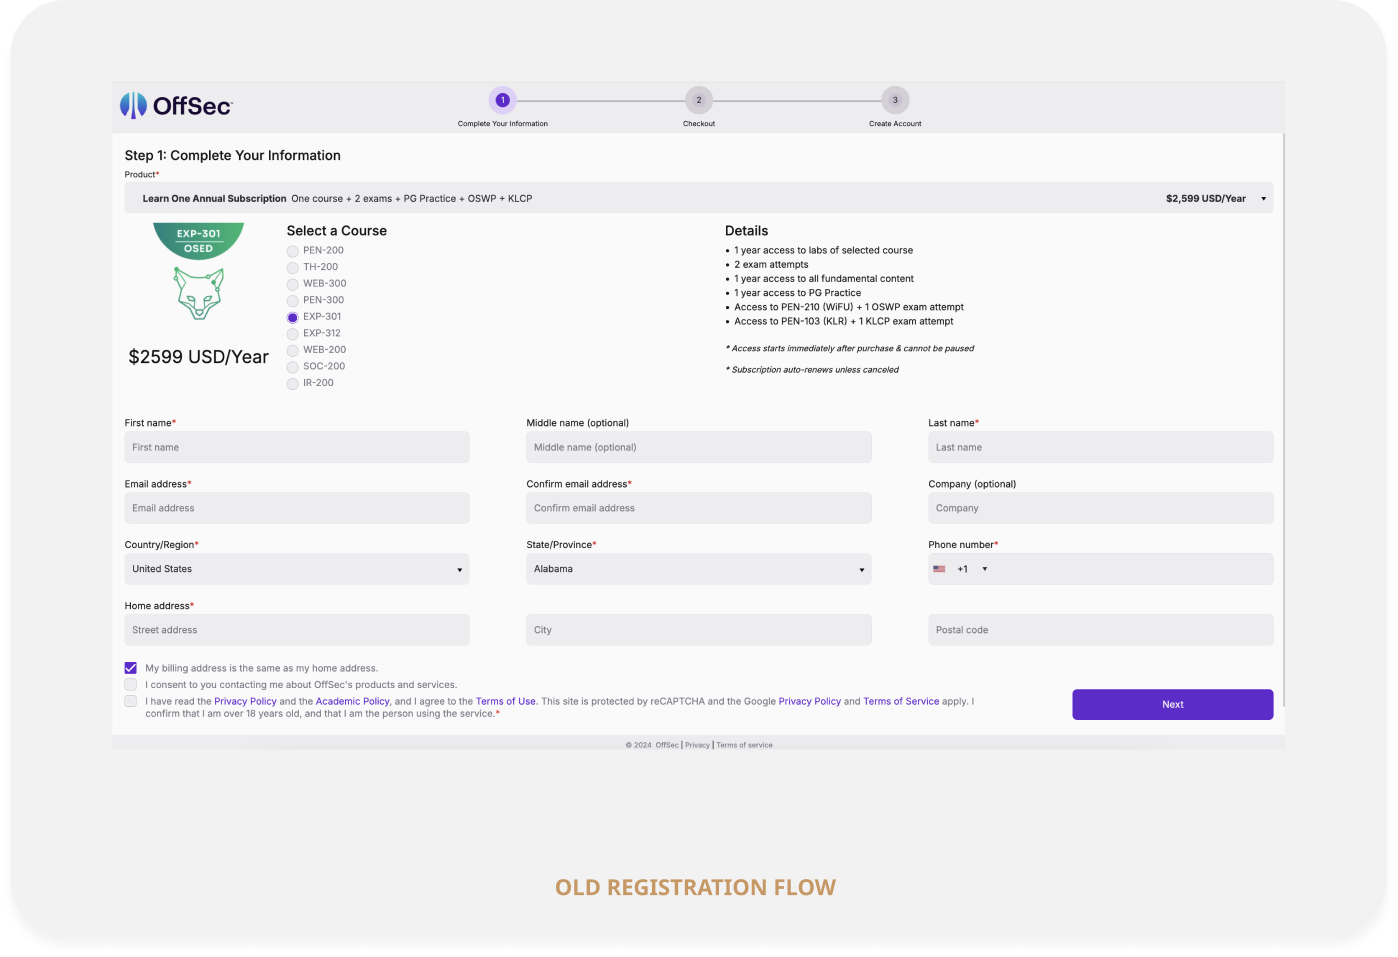Open the Google Terms of Service link

point(901,702)
